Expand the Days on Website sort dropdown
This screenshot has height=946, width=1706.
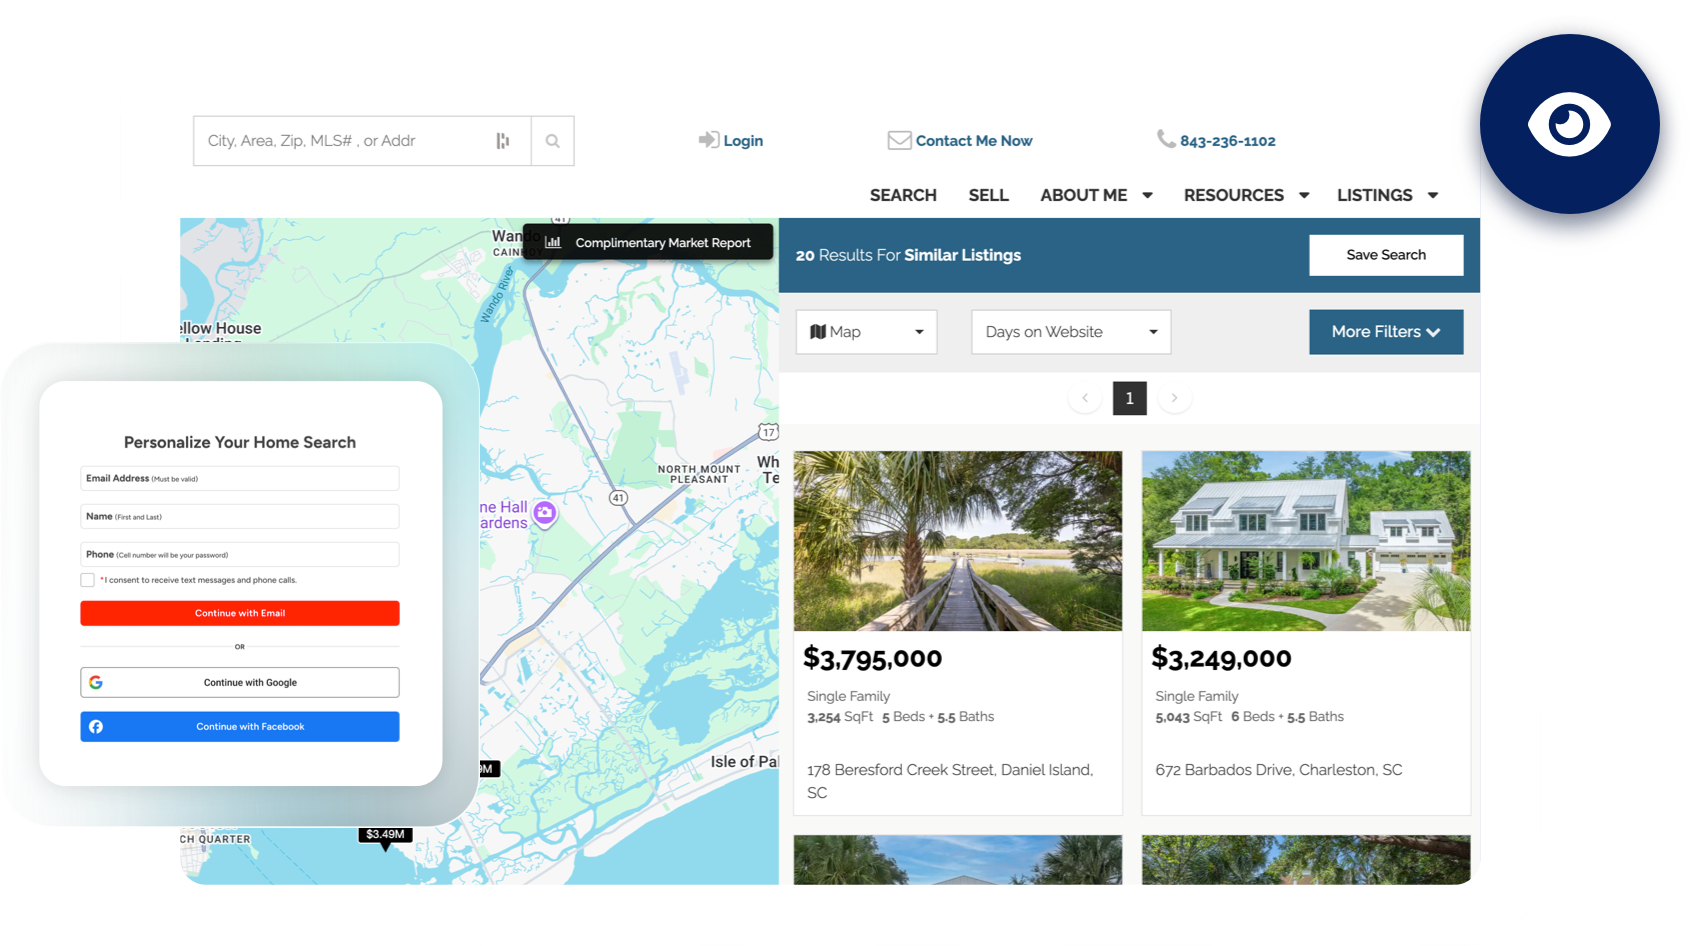pos(1070,332)
